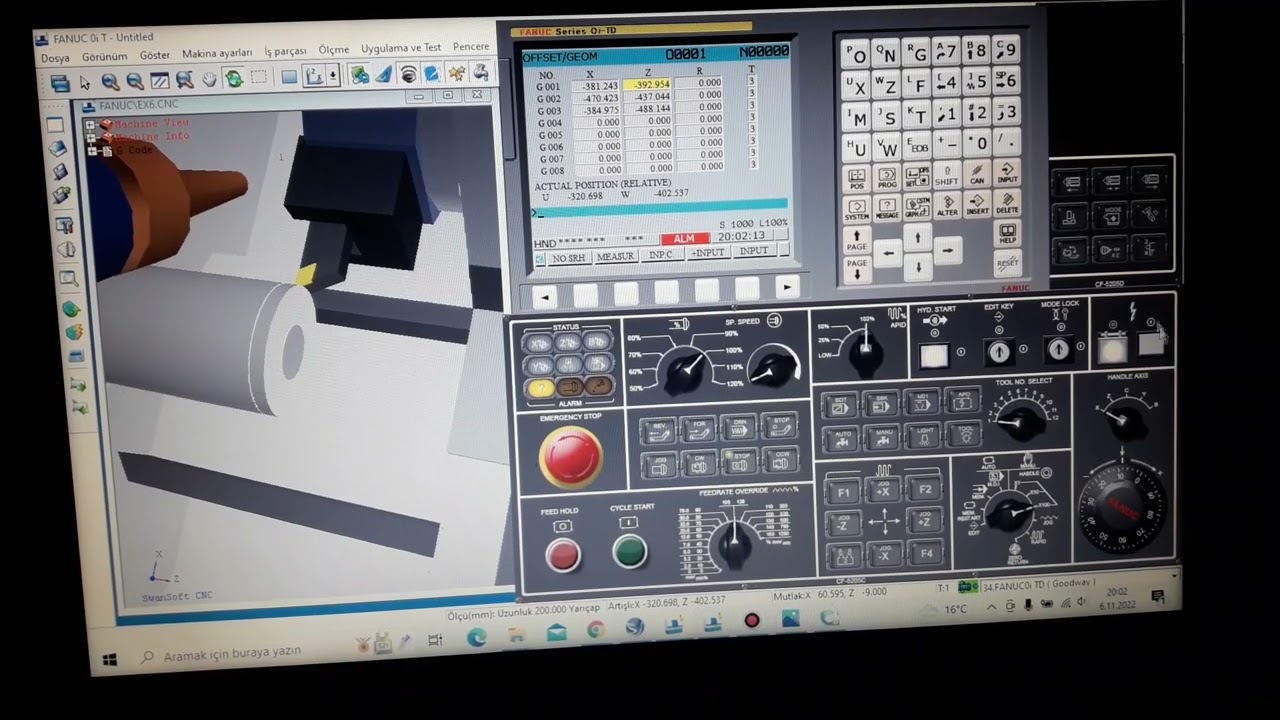
Task: Toggle the EDIT KEY switch
Action: [x=997, y=351]
